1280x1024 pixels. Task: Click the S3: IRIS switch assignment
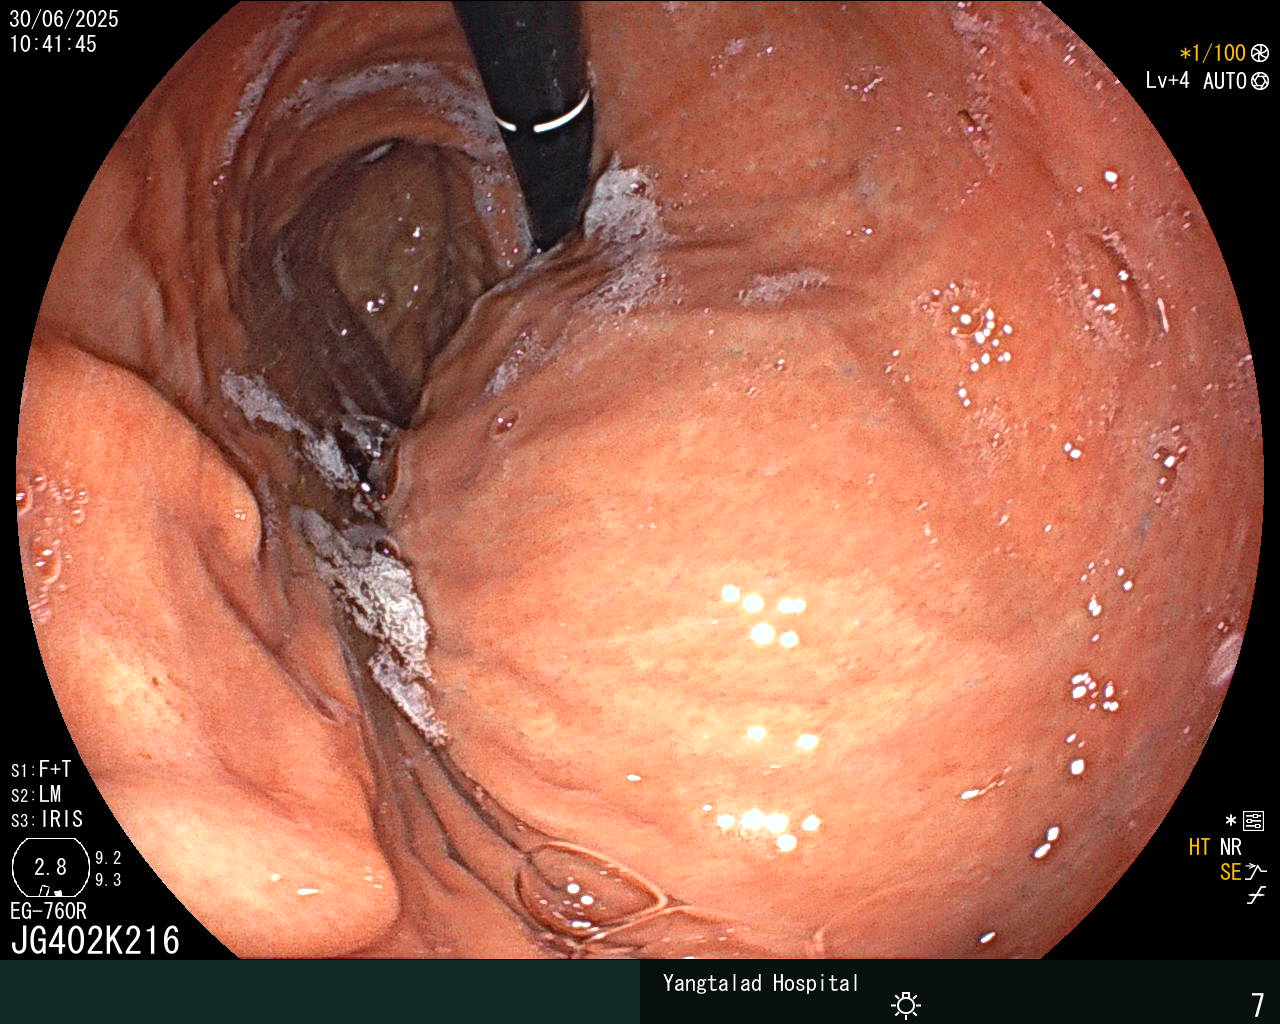(47, 819)
